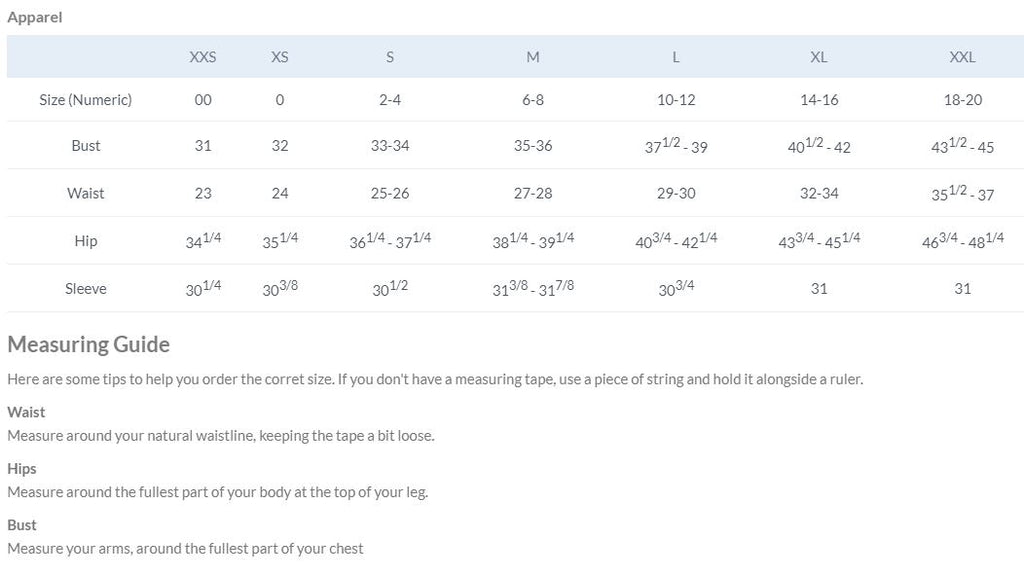Select the 14-16 numeric size cell
This screenshot has height=575, width=1024.
click(x=819, y=99)
